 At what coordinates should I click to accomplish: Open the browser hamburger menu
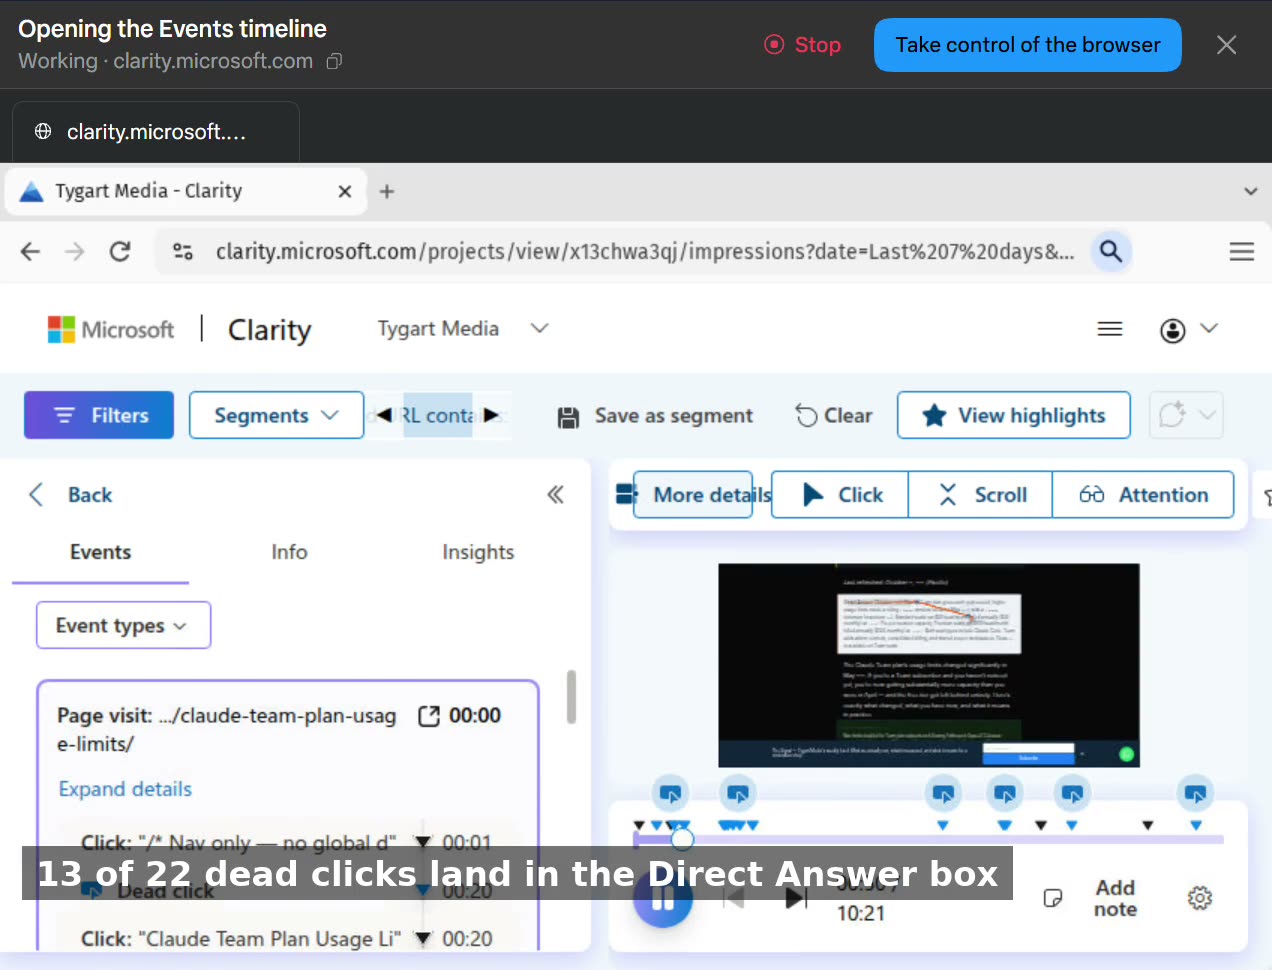coord(1241,251)
